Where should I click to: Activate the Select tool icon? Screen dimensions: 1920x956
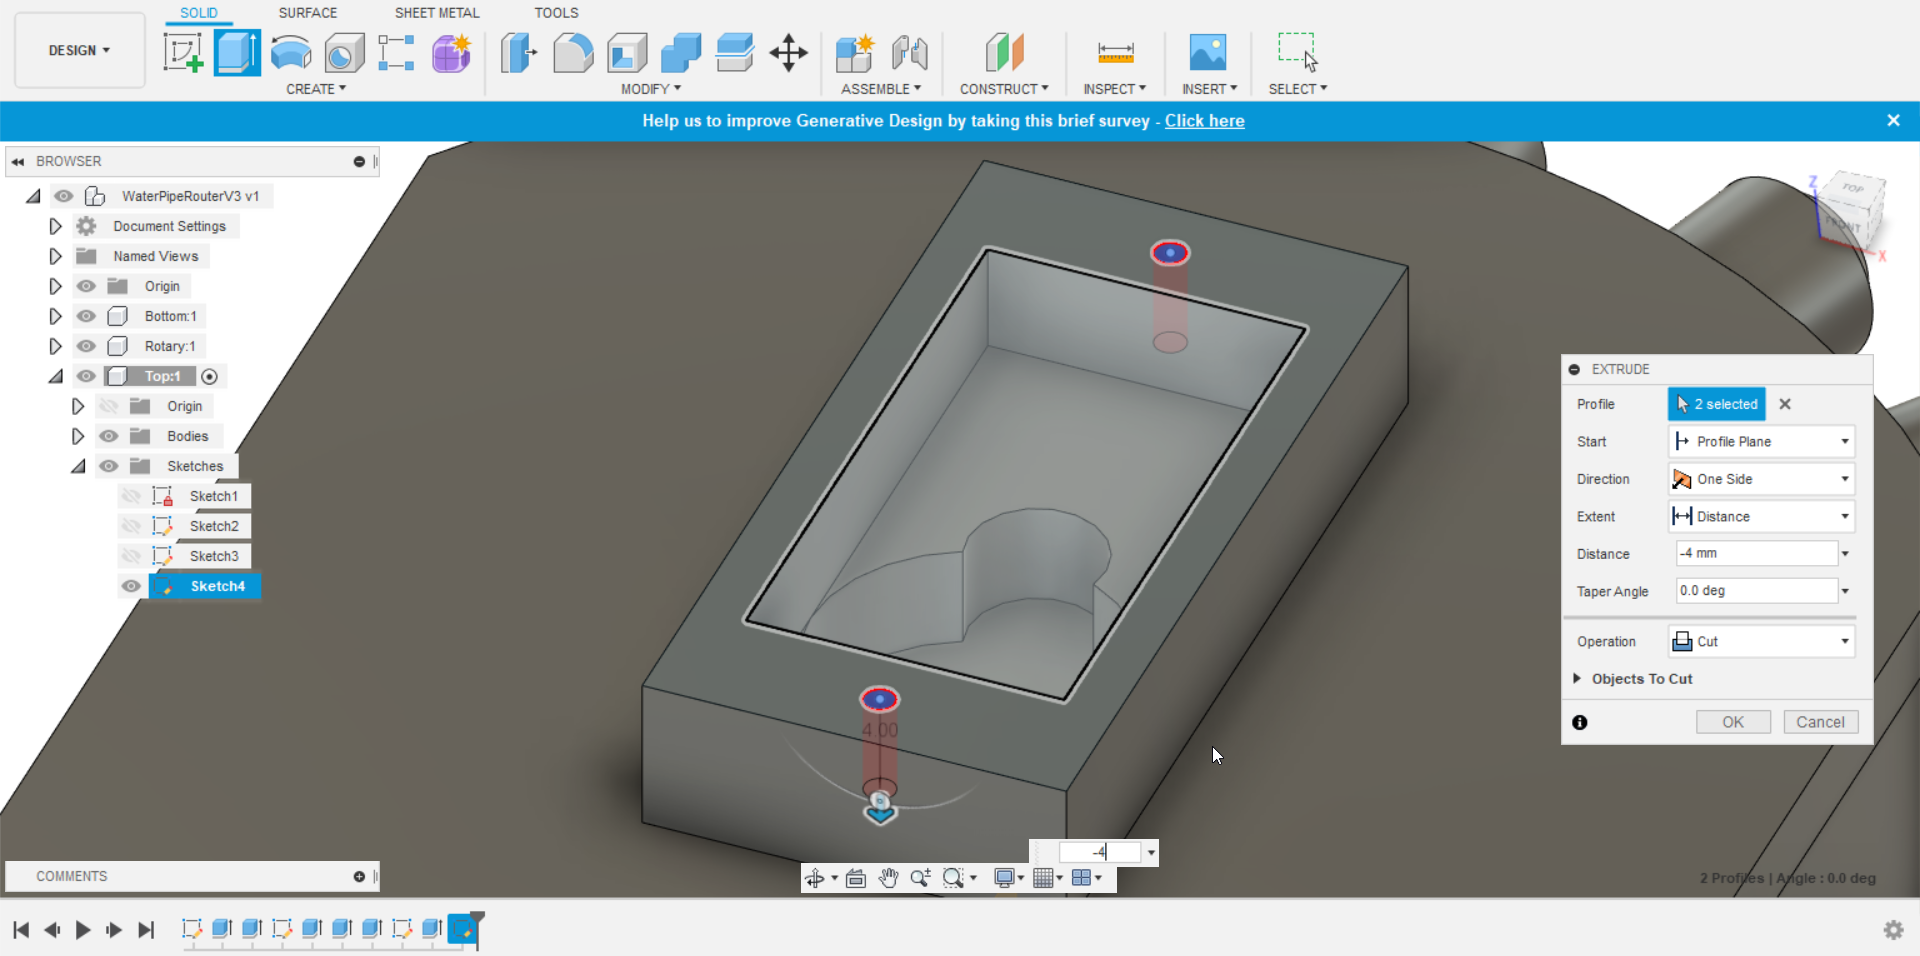click(x=1298, y=52)
